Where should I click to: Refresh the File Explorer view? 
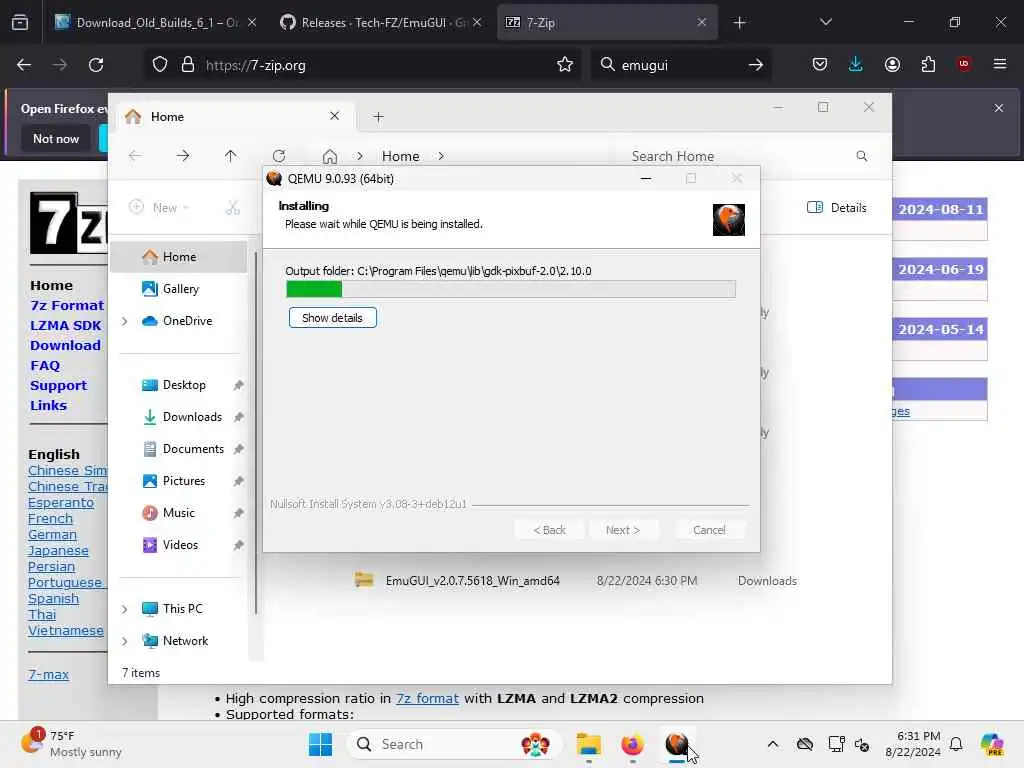[x=279, y=155]
